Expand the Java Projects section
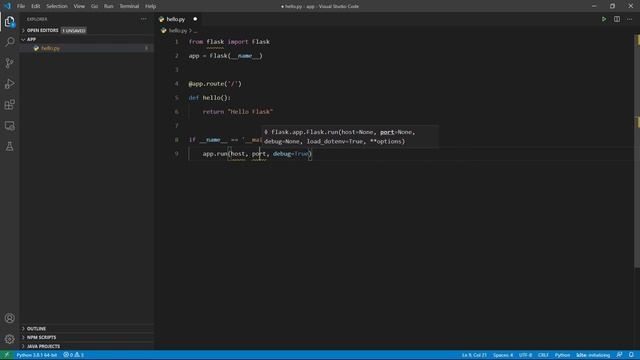 click(x=87, y=346)
